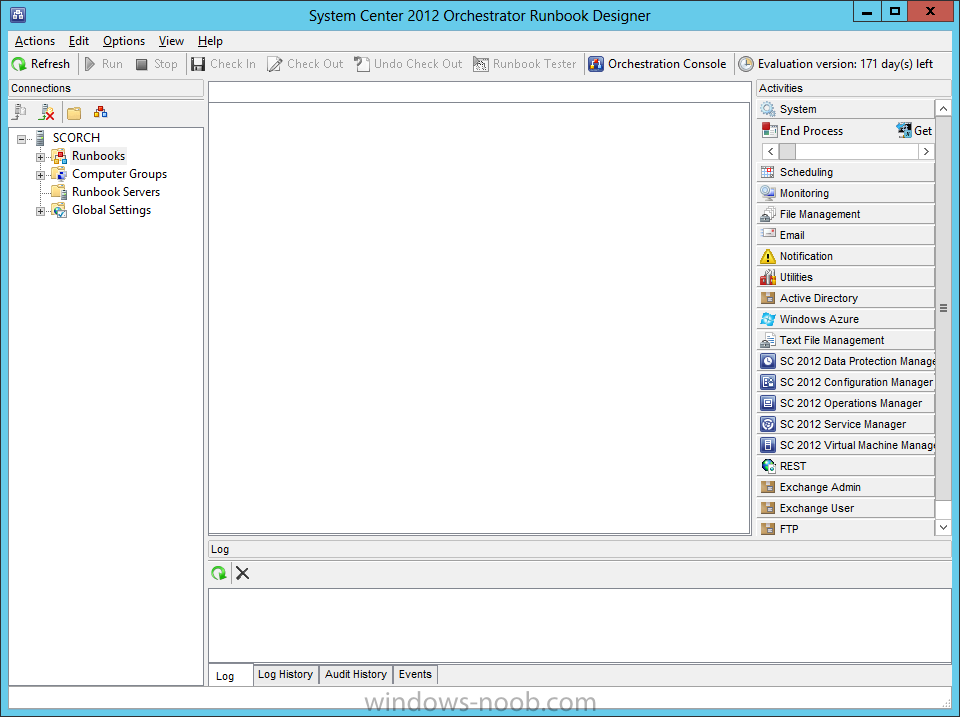Image resolution: width=960 pixels, height=717 pixels.
Task: Launch the Orchestration Console
Action: 657,64
